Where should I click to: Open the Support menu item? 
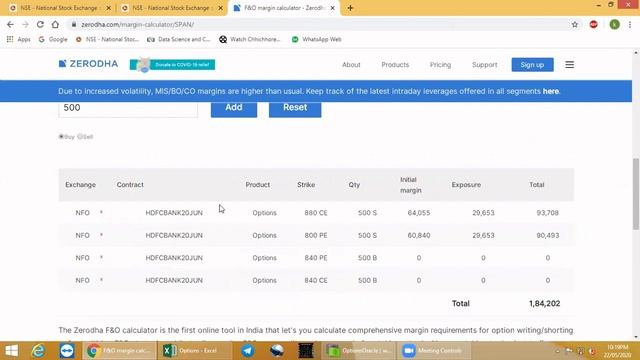pyautogui.click(x=484, y=64)
